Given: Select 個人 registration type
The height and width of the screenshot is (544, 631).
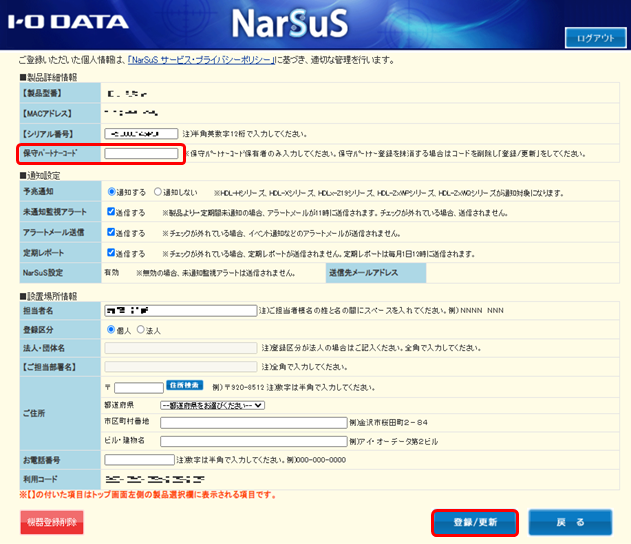Looking at the screenshot, I should 112,329.
